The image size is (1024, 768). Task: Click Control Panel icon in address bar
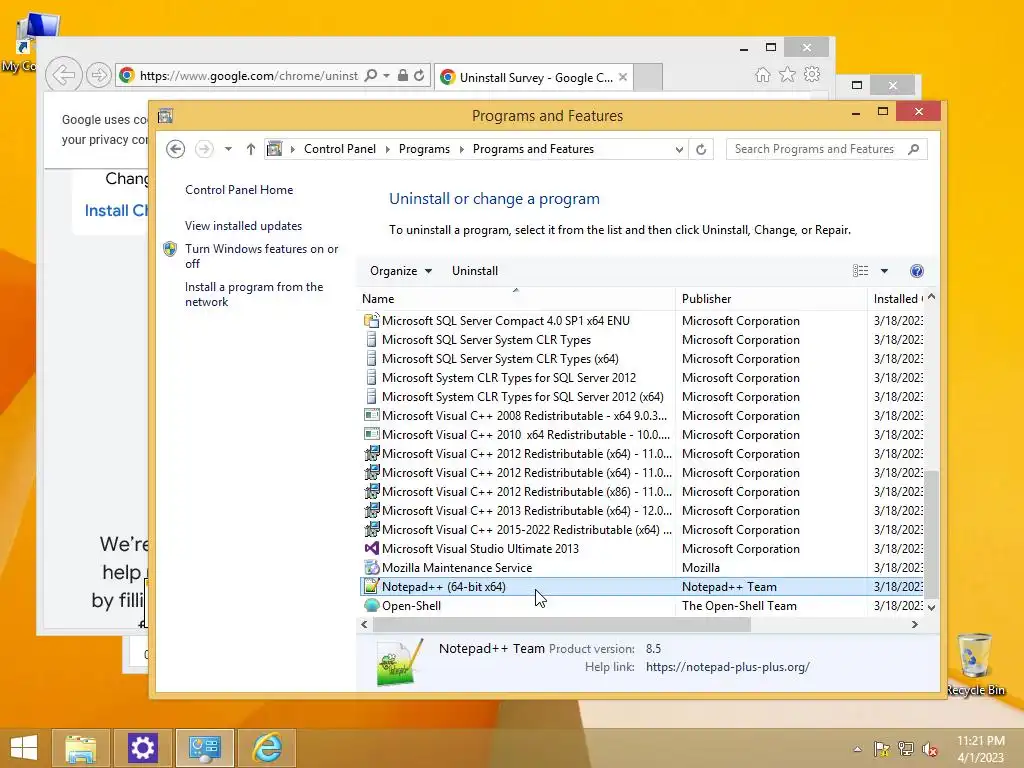pyautogui.click(x=275, y=150)
